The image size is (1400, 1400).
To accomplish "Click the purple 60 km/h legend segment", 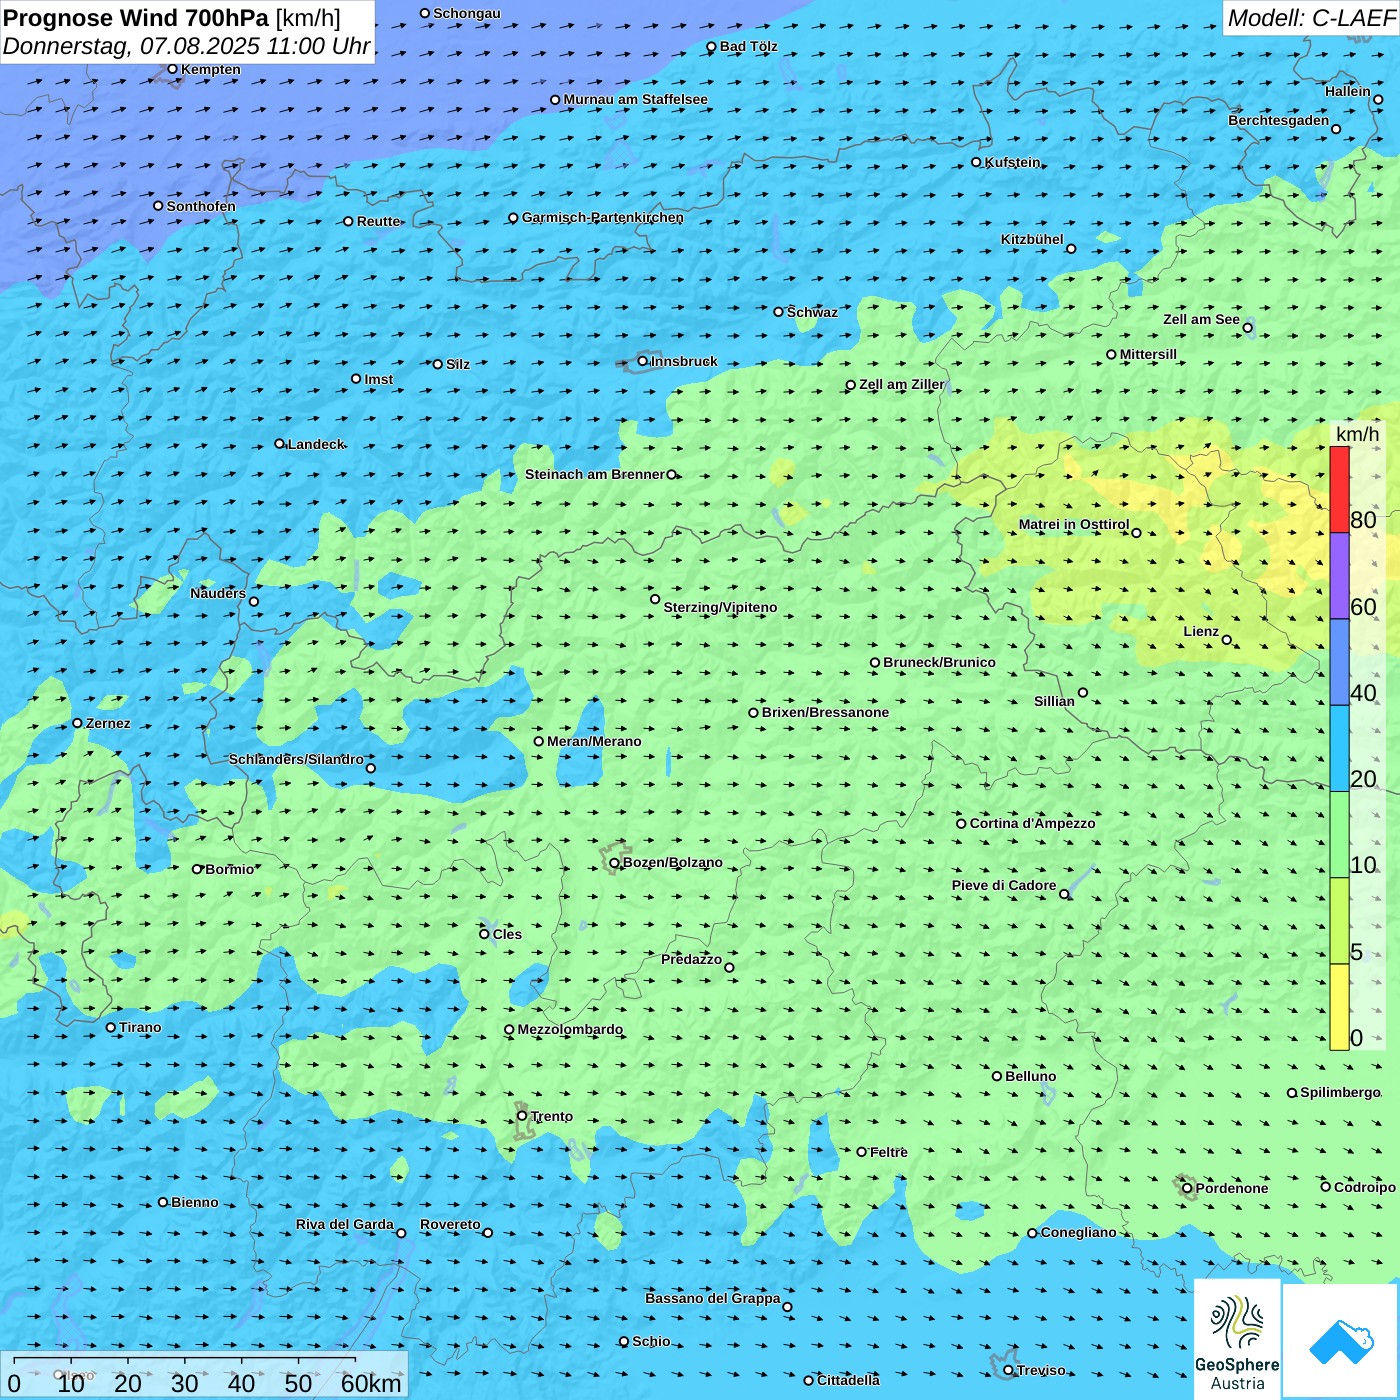I will (x=1339, y=576).
